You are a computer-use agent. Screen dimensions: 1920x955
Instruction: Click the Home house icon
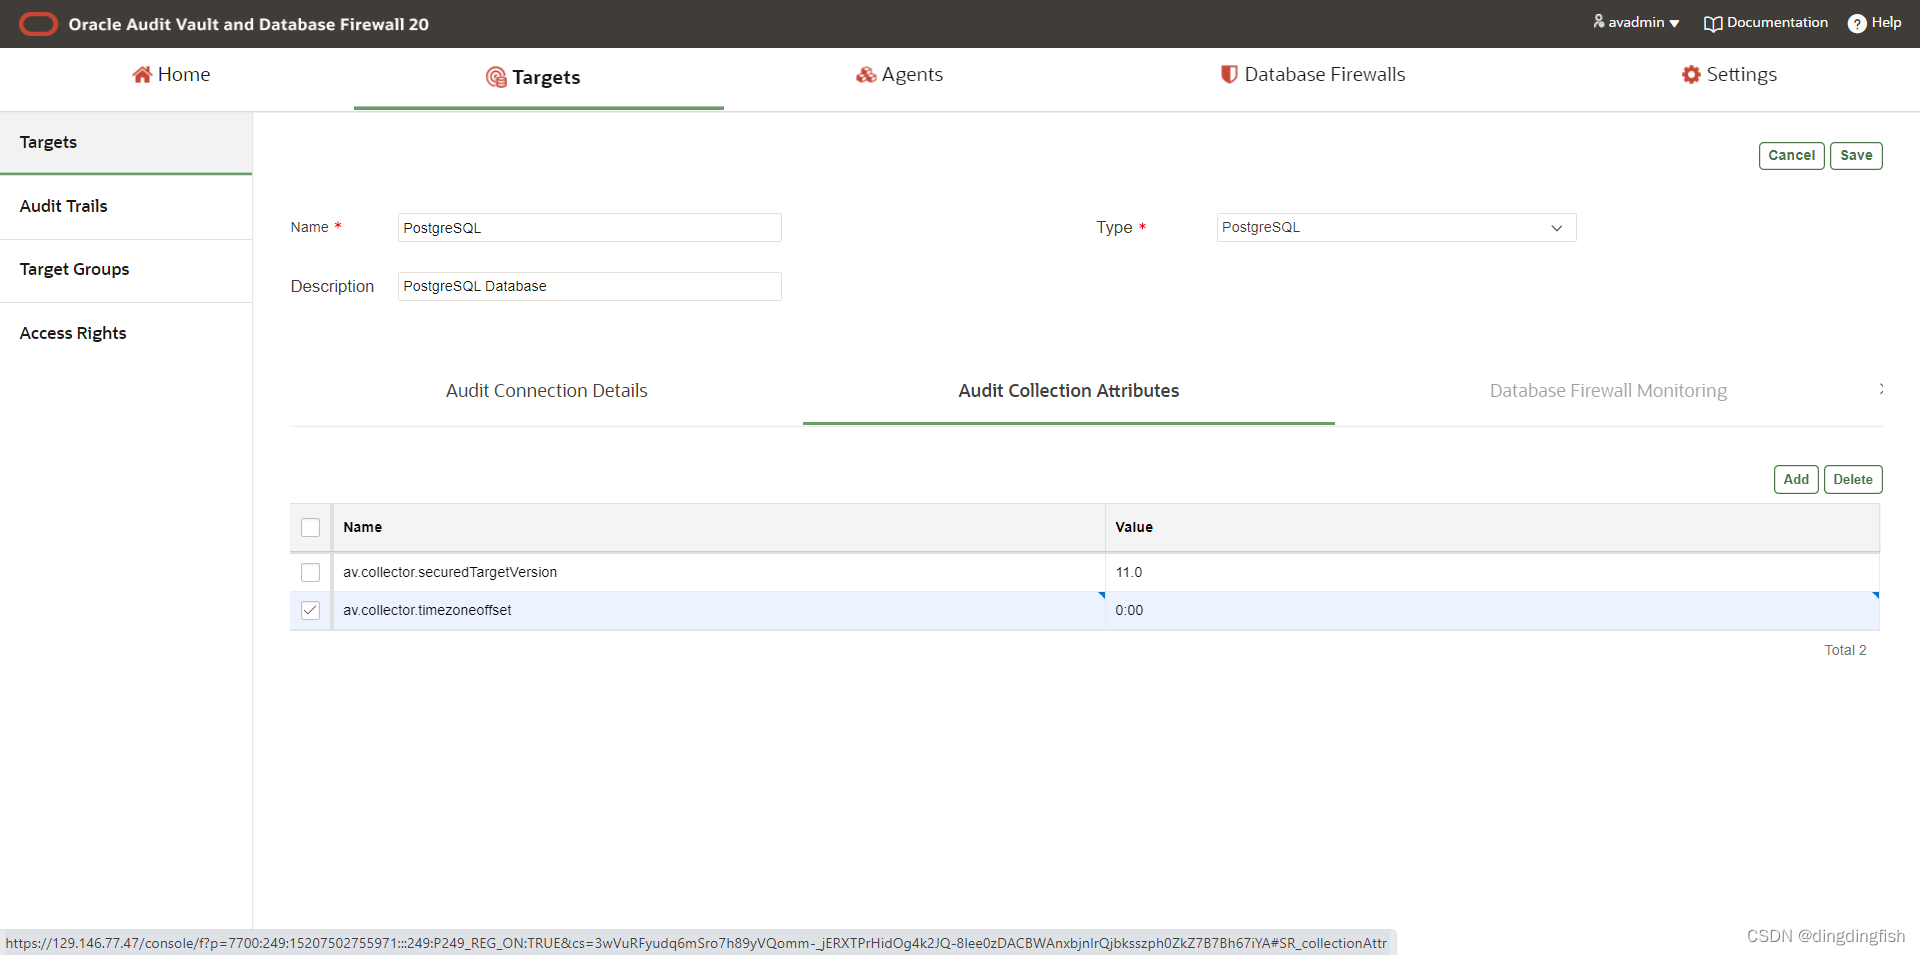(x=142, y=74)
